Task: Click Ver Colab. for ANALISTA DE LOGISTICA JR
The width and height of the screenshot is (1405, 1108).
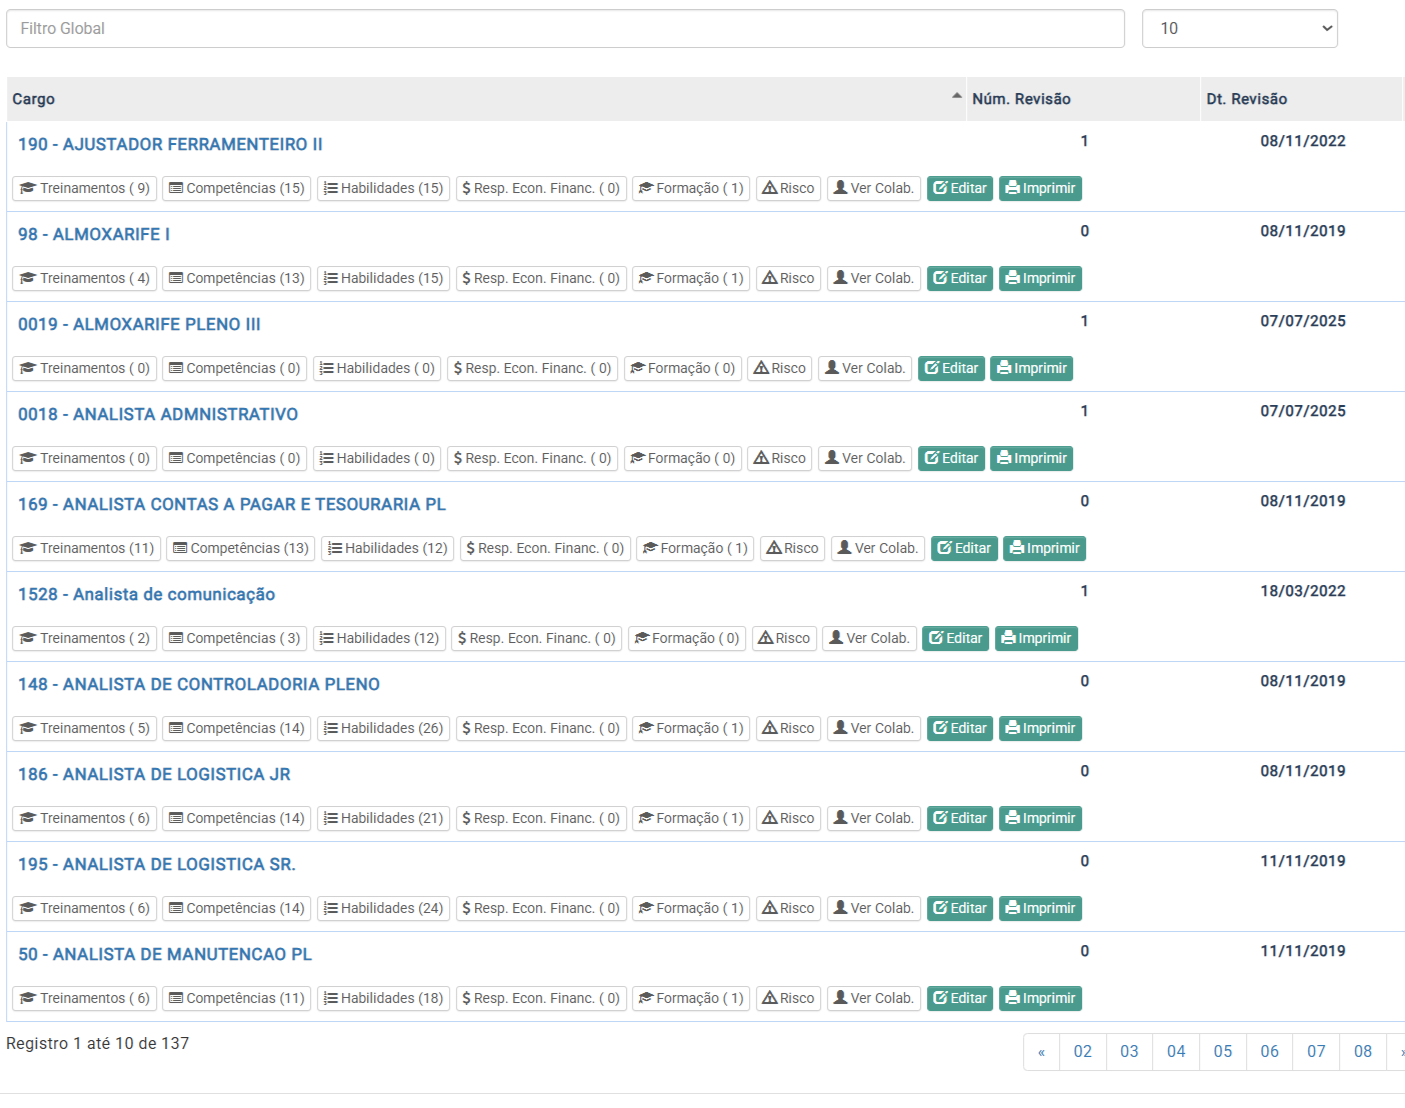Action: 873,818
